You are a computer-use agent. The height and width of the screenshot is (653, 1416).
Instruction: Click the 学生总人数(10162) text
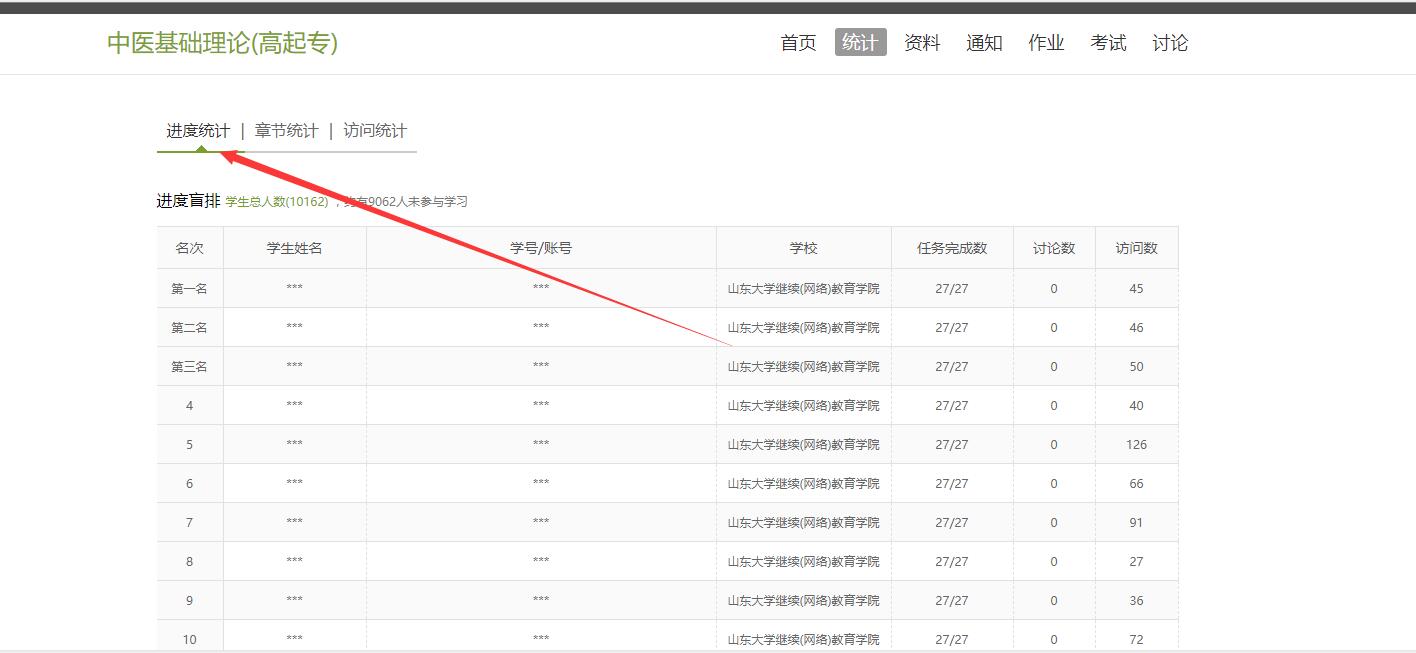point(277,202)
